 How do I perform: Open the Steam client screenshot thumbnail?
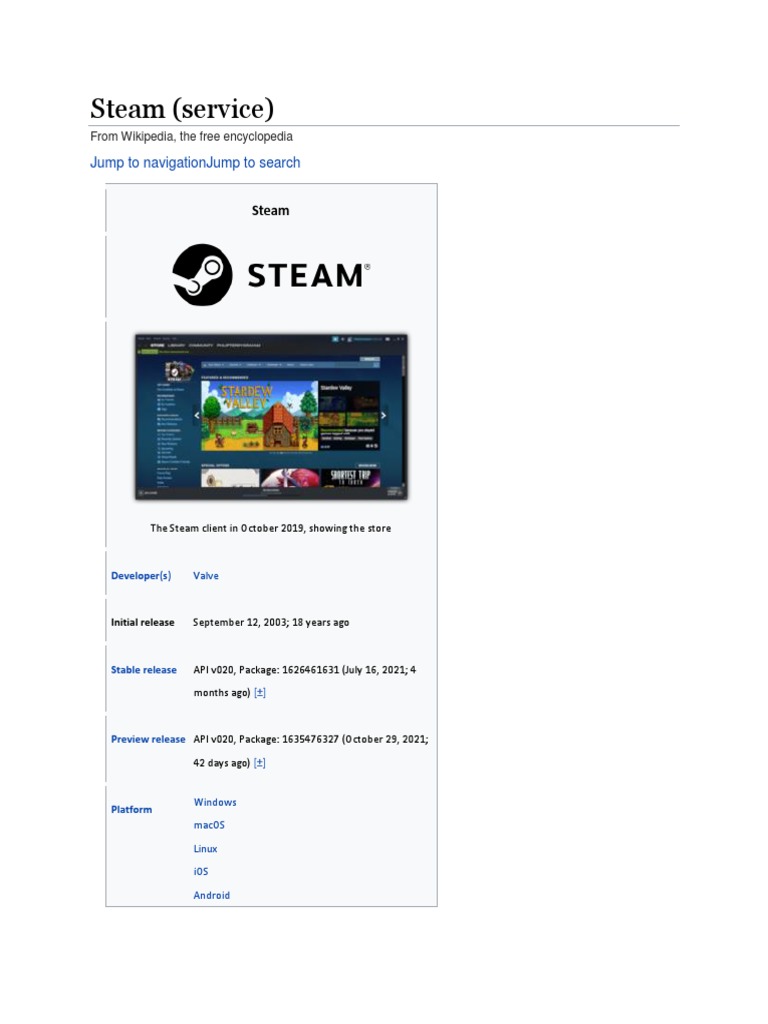tap(271, 417)
